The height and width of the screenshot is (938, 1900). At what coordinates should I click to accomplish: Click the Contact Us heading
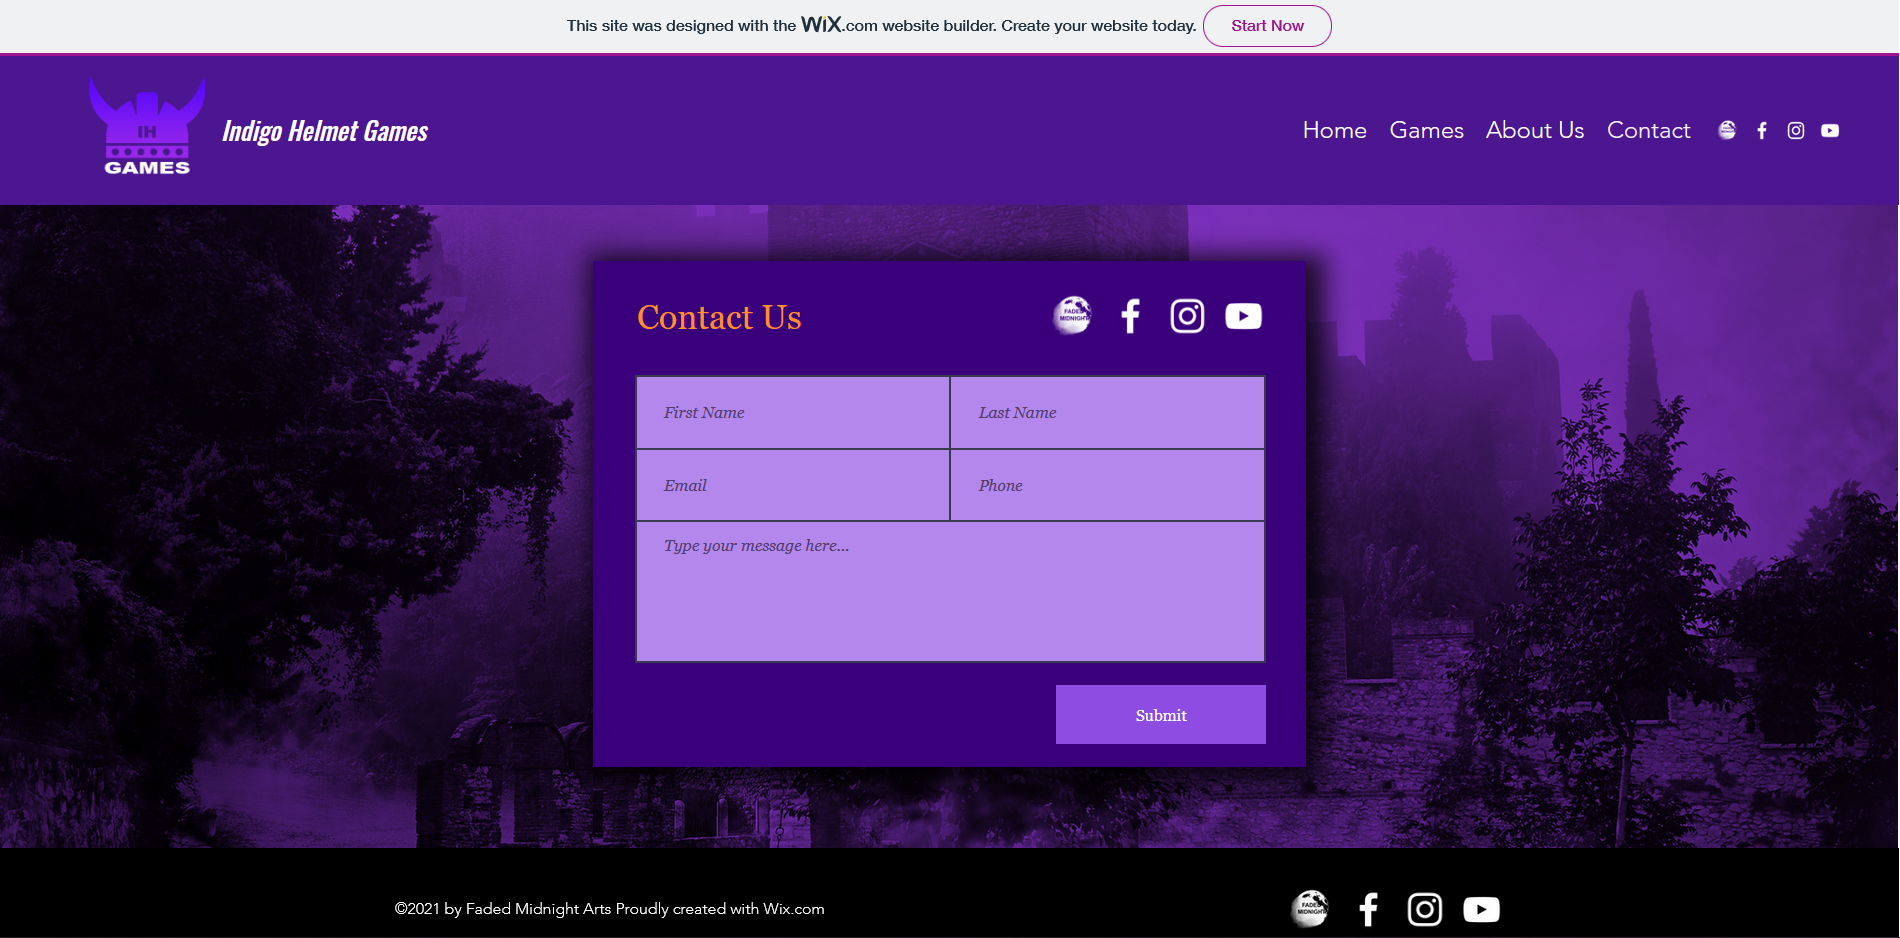coord(719,317)
